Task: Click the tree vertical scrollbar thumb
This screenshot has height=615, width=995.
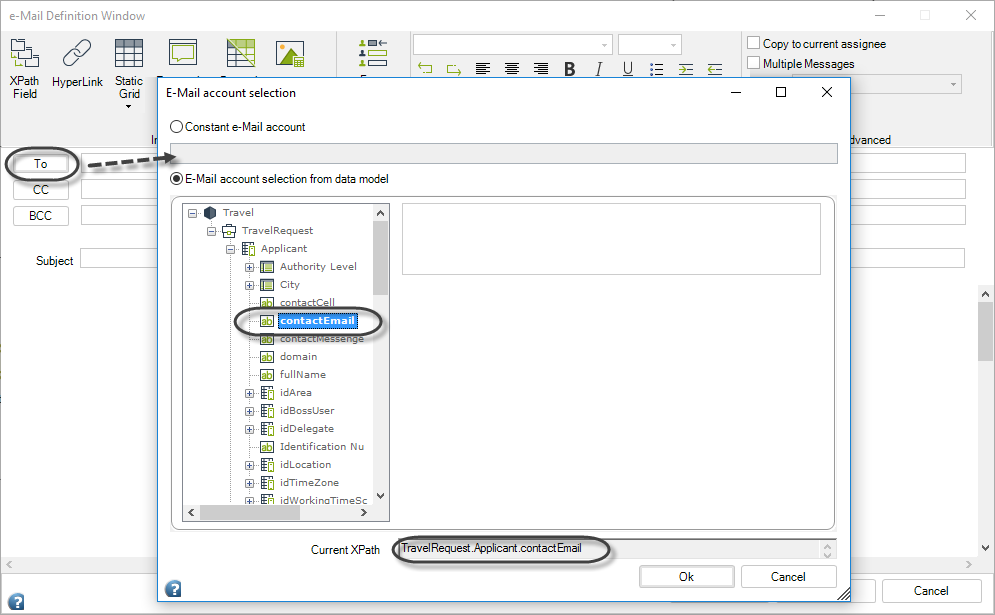Action: 380,258
